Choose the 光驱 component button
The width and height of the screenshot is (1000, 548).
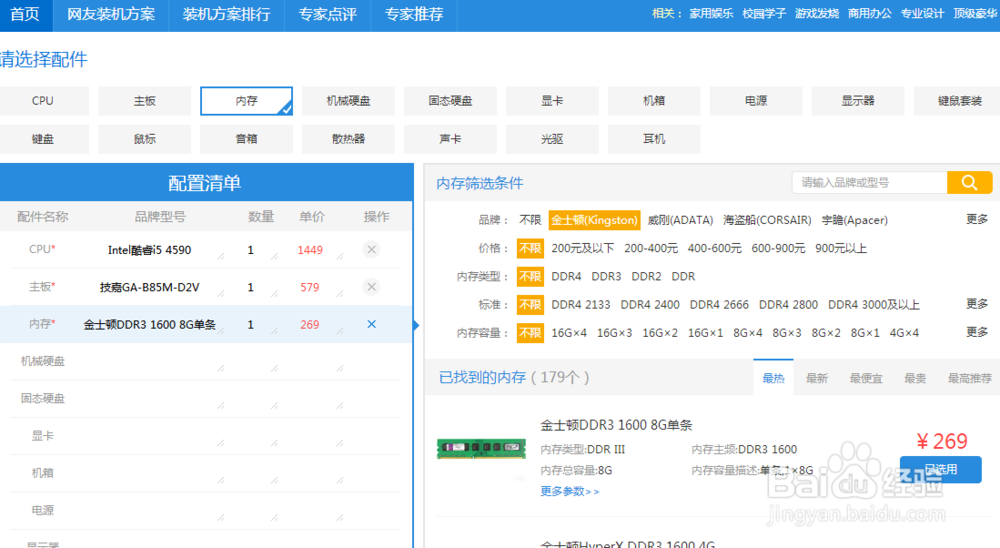click(x=552, y=139)
